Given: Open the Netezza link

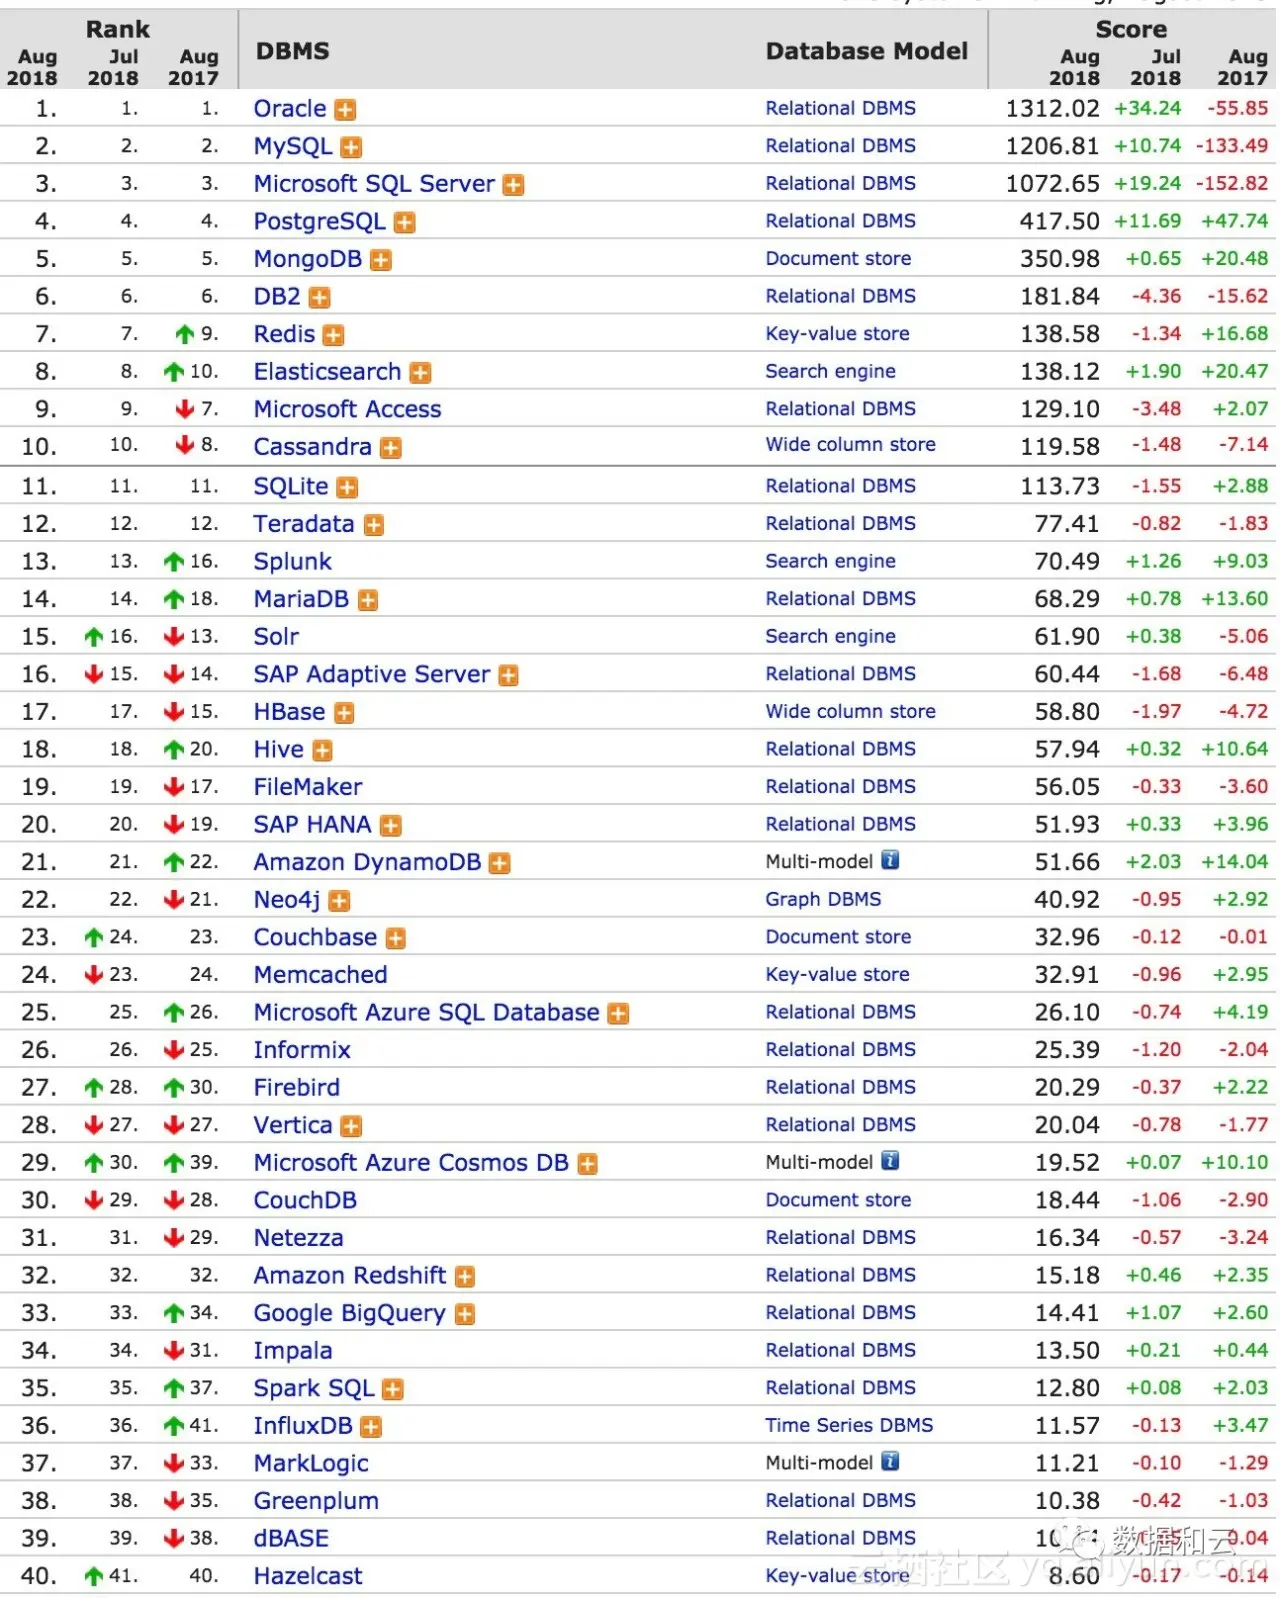Looking at the screenshot, I should (x=298, y=1239).
